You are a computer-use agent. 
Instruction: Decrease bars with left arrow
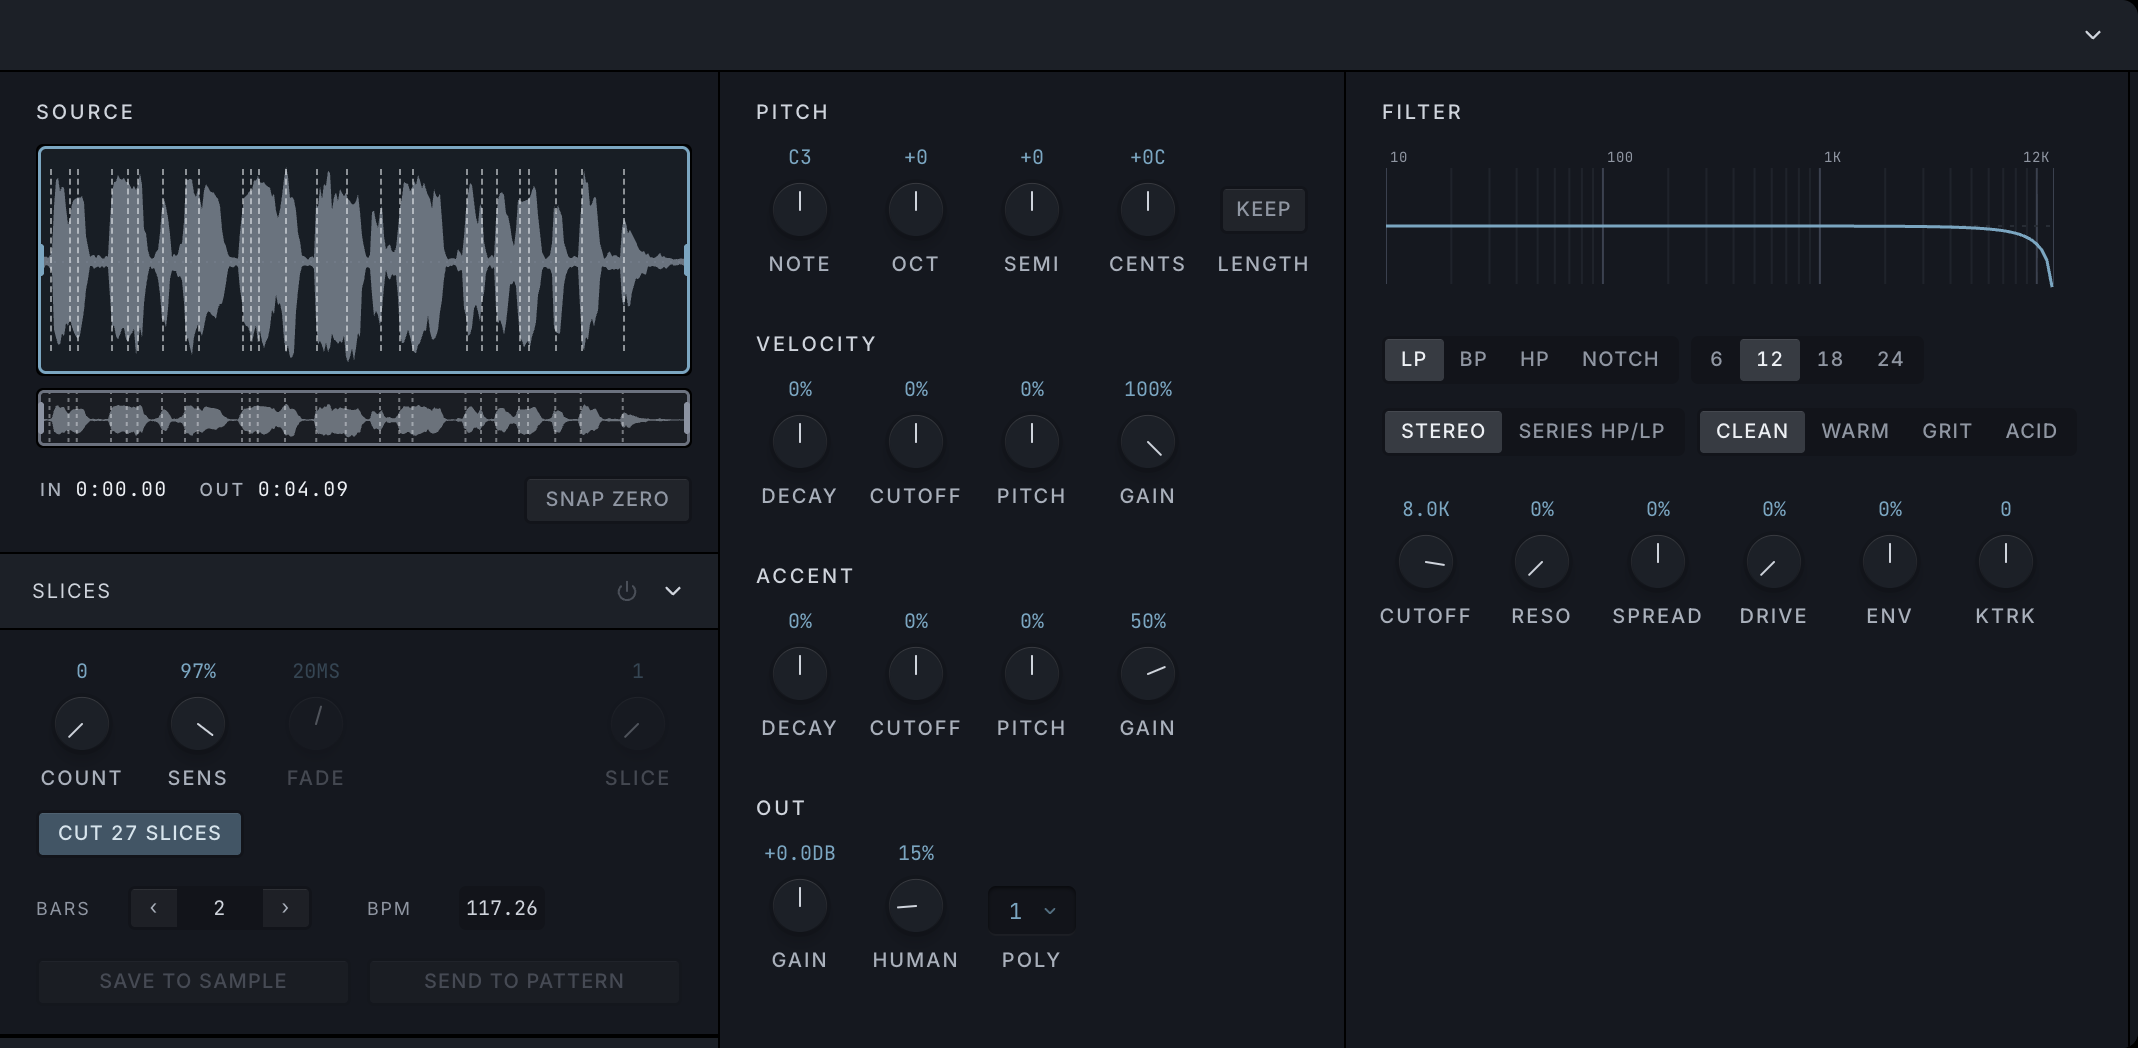click(x=153, y=908)
